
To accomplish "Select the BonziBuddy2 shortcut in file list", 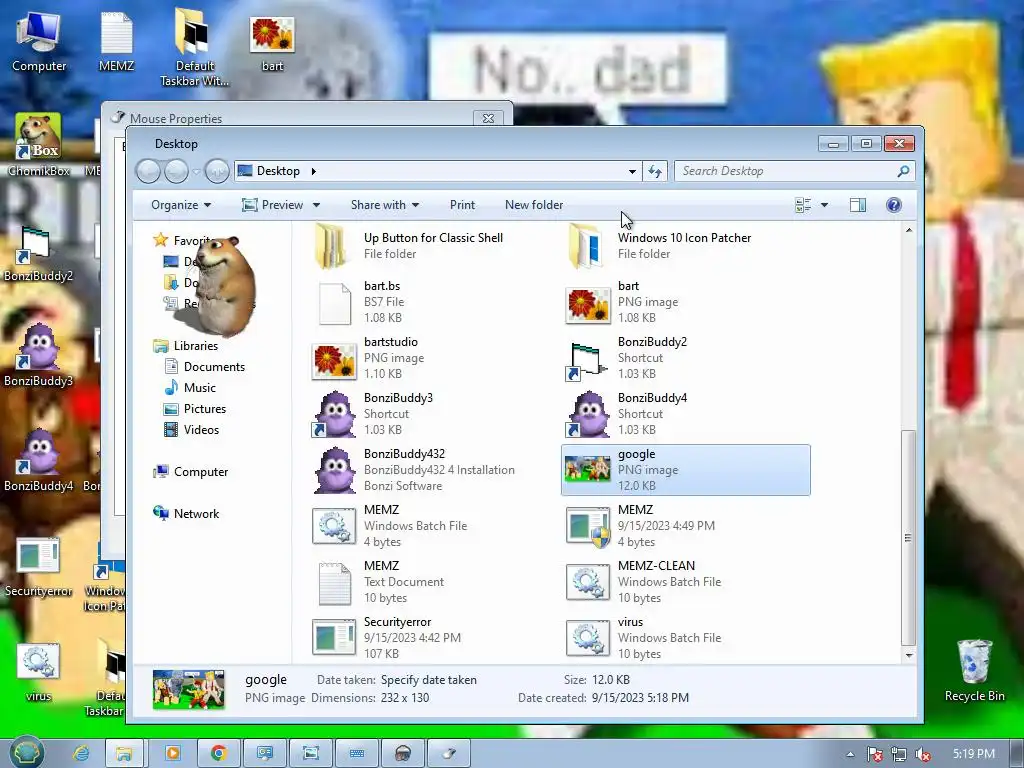I will tap(686, 358).
